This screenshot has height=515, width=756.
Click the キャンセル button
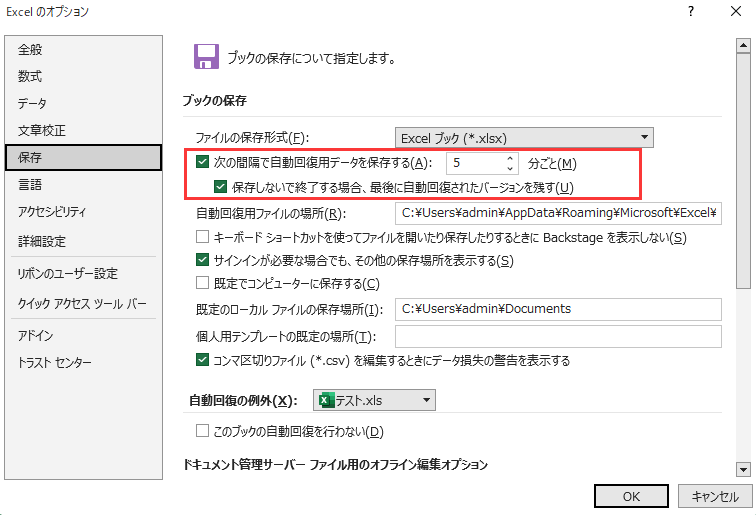(715, 496)
